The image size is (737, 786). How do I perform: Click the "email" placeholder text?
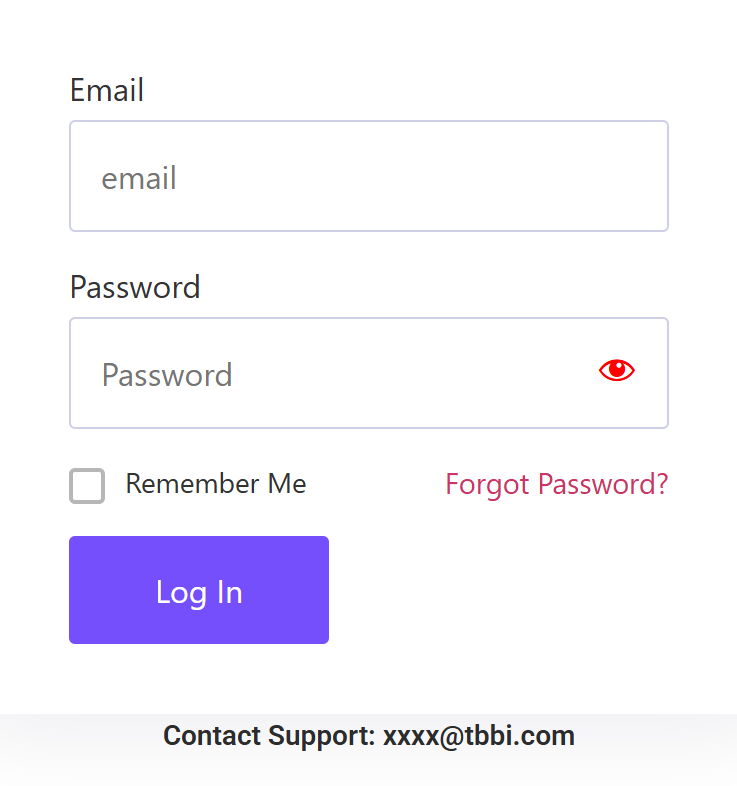point(139,178)
